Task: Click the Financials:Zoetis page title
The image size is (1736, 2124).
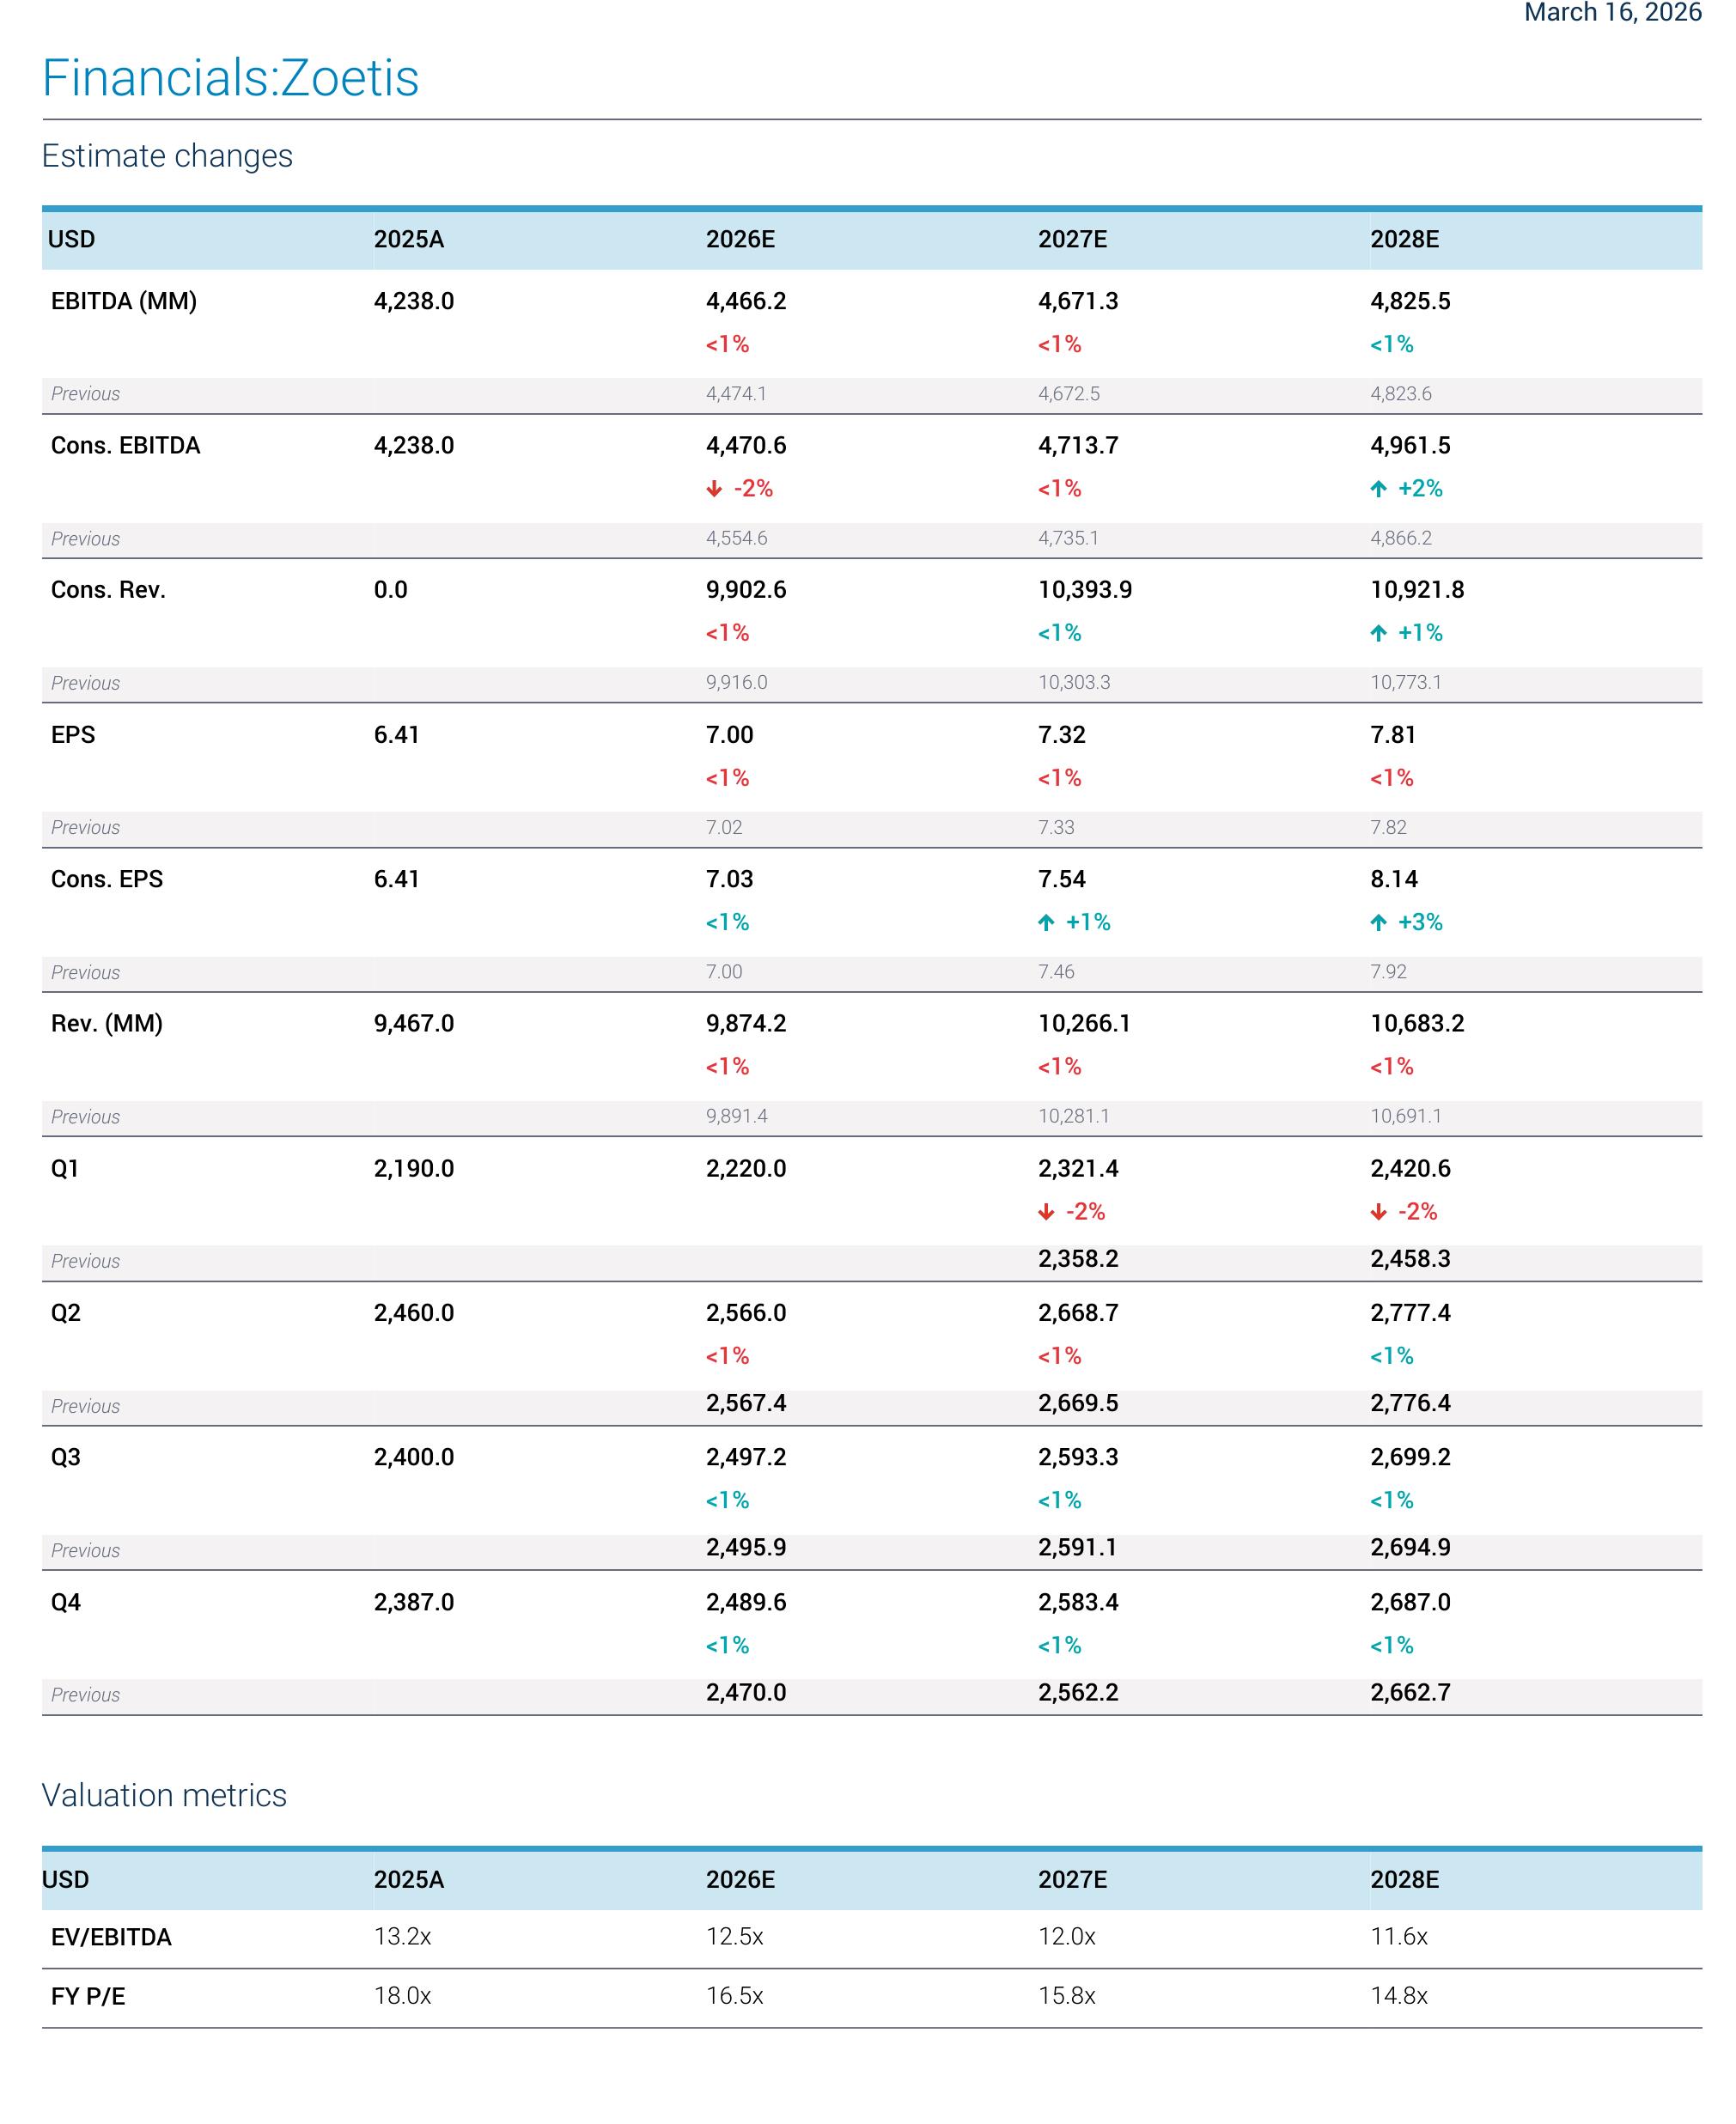Action: [231, 78]
